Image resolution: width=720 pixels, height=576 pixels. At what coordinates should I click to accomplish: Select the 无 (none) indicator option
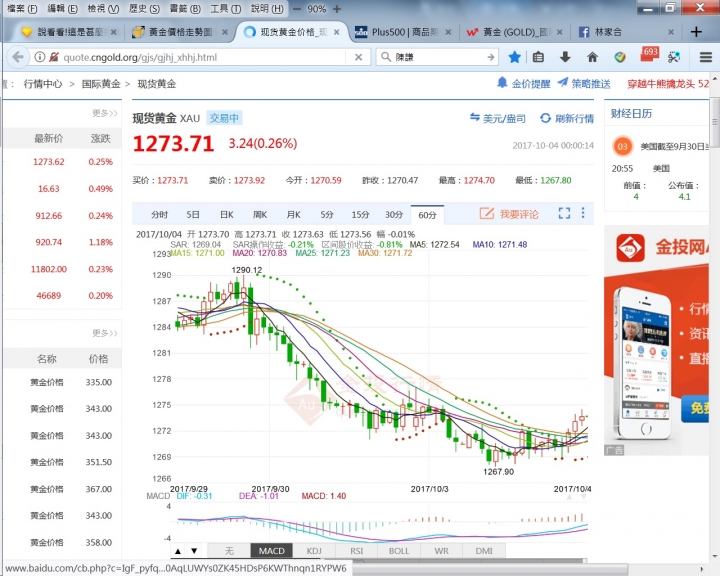tap(228, 550)
